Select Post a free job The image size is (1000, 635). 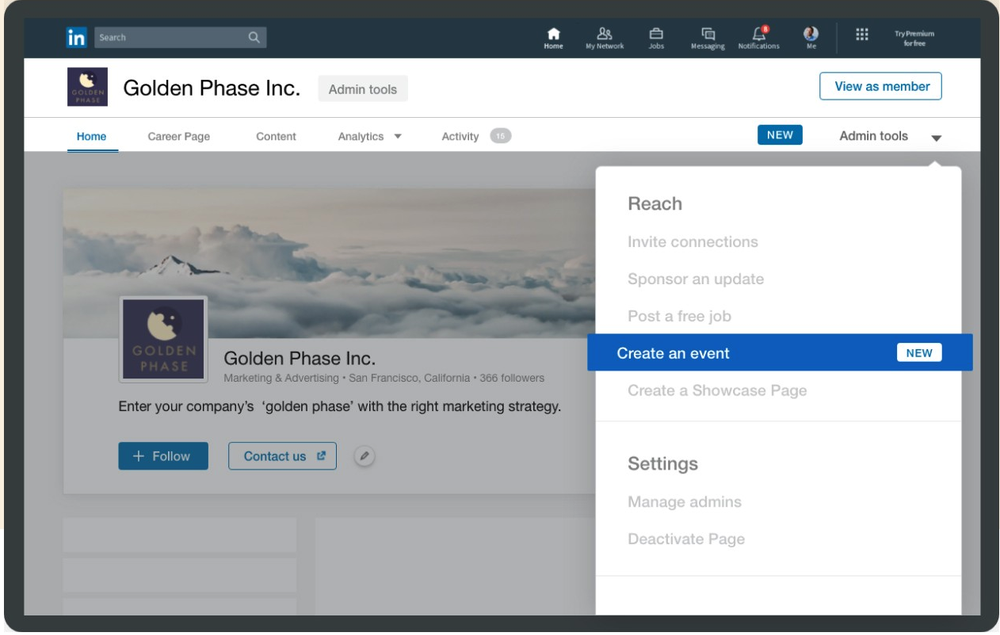point(679,316)
